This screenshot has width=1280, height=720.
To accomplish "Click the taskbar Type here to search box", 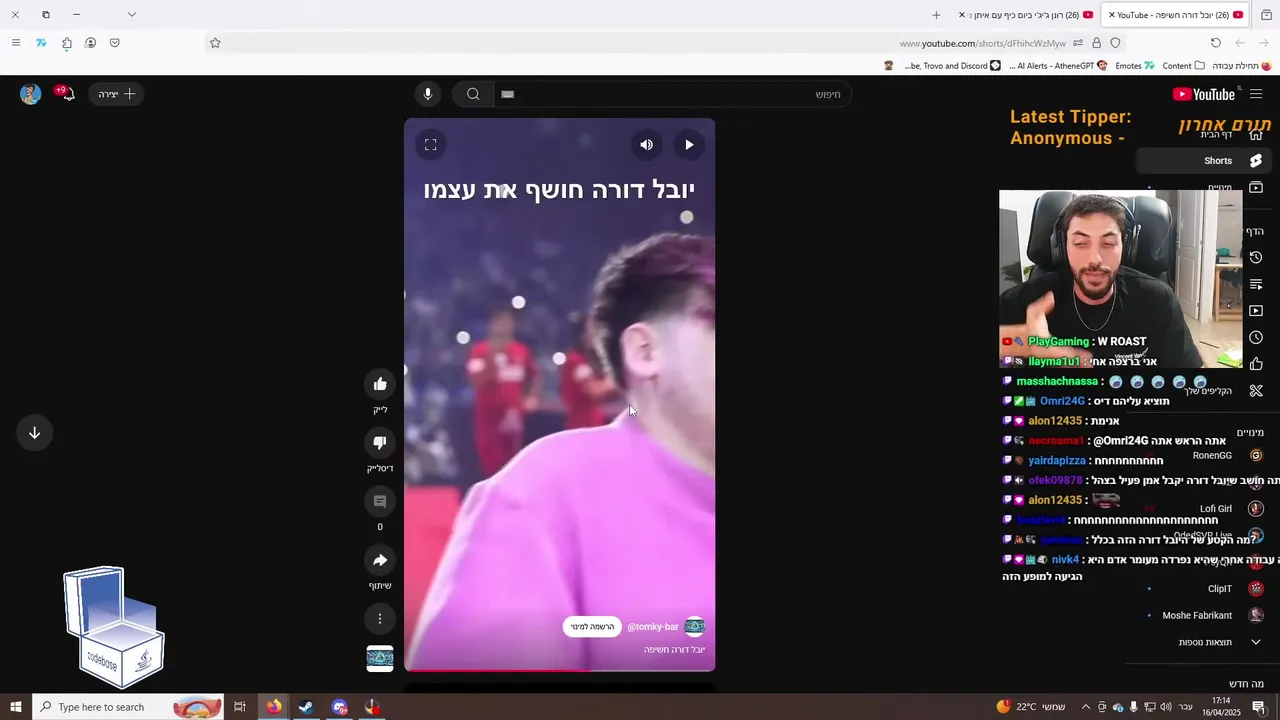I will click(128, 707).
